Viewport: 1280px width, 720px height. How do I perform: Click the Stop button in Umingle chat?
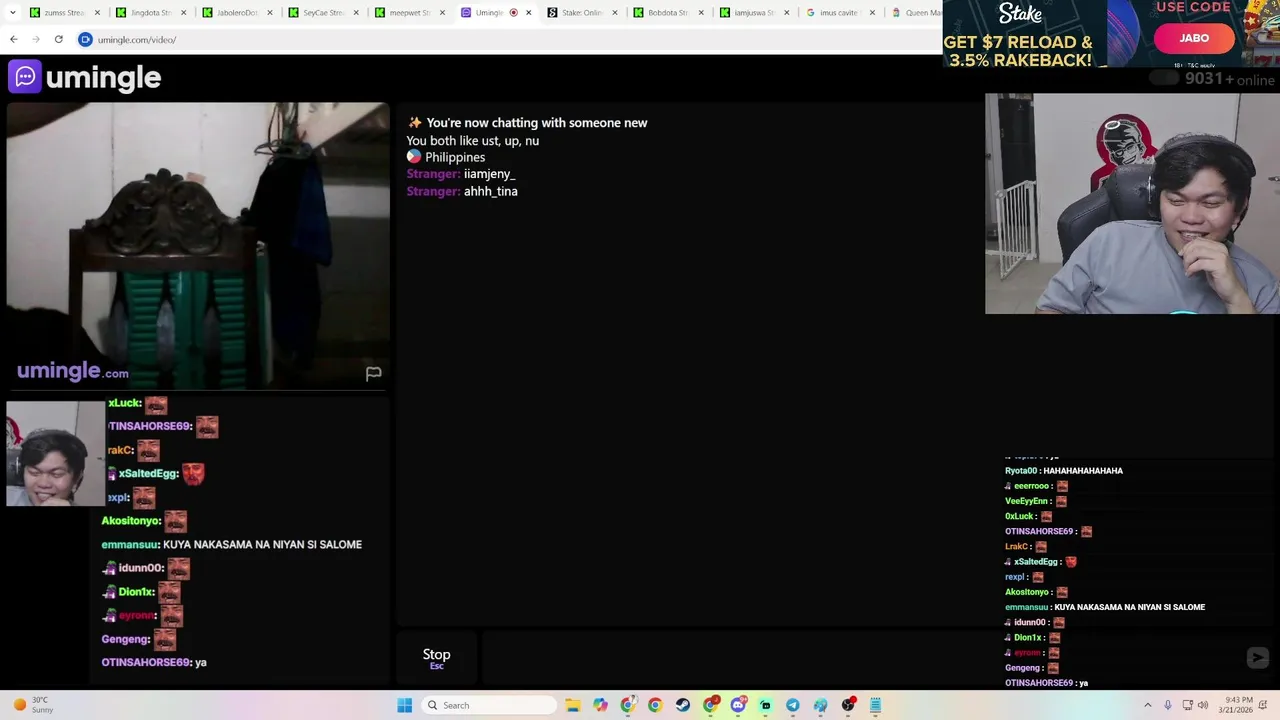pos(436,658)
